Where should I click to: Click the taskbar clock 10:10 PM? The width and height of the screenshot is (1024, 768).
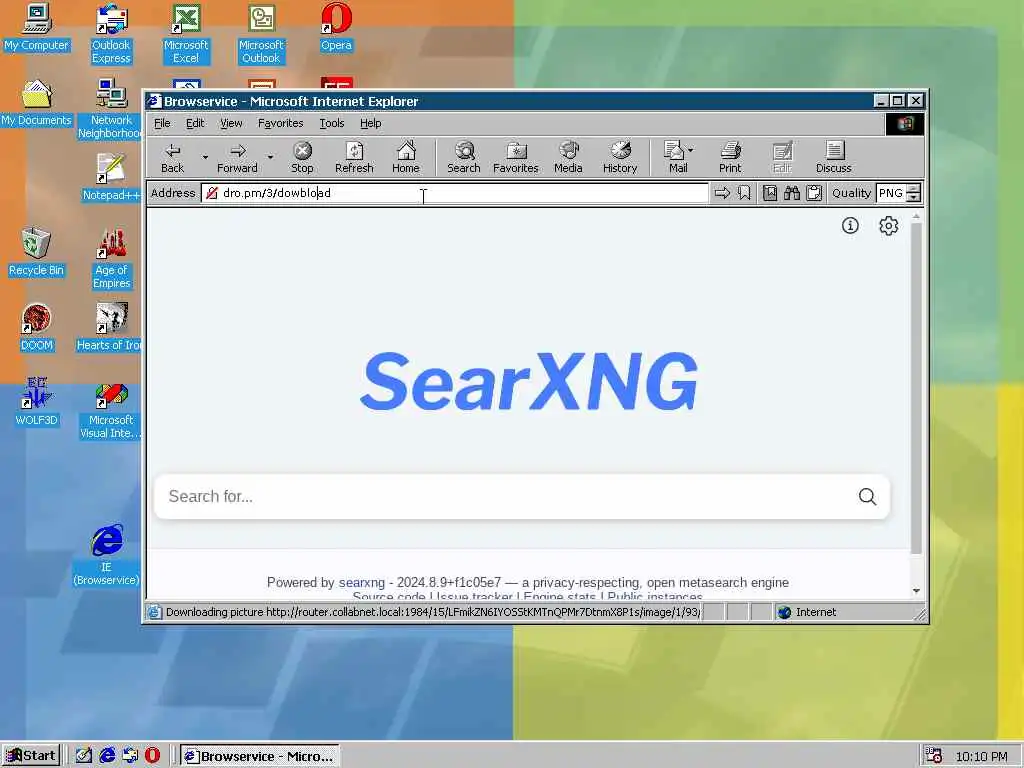(x=982, y=756)
